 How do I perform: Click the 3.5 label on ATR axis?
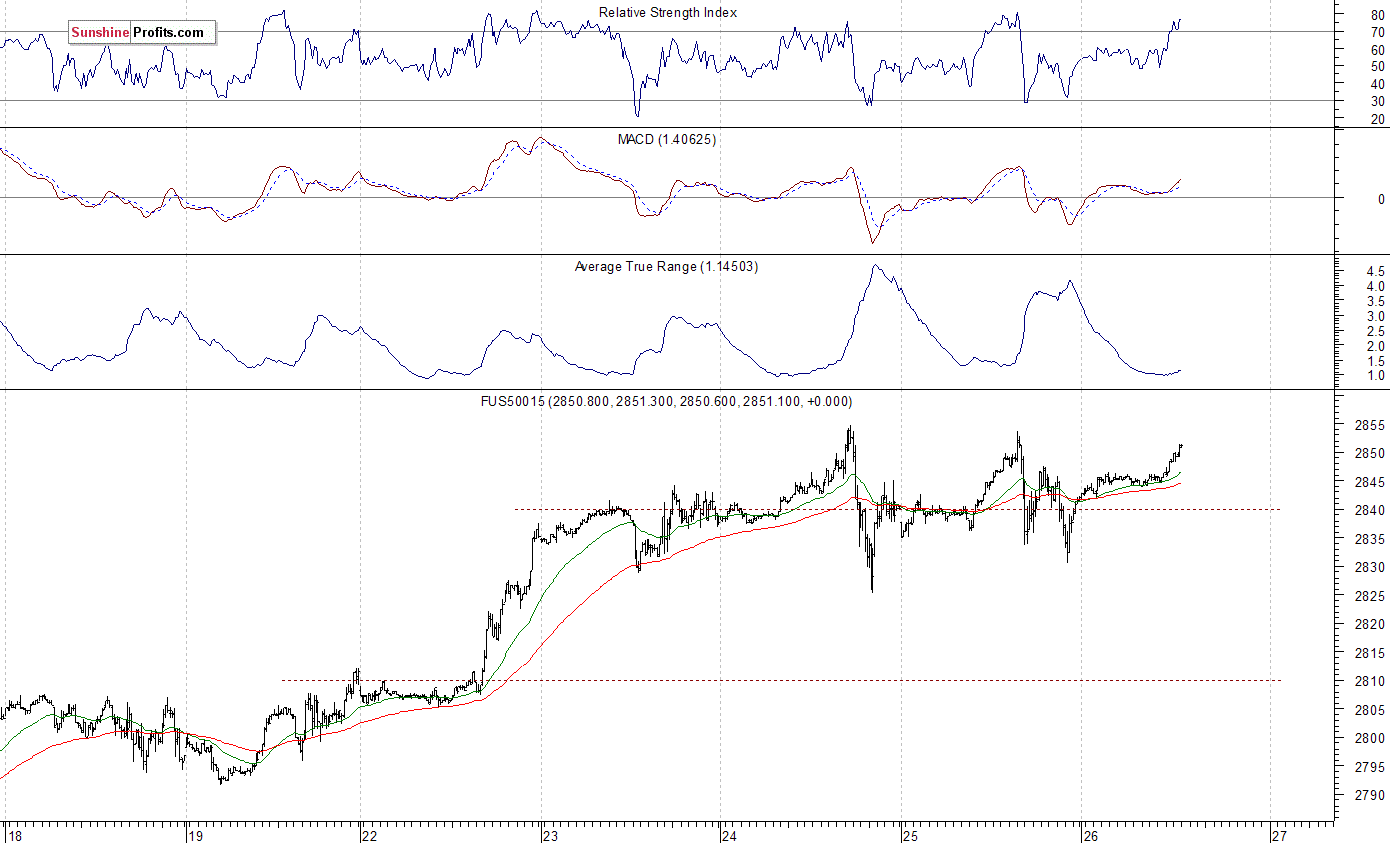[1375, 302]
